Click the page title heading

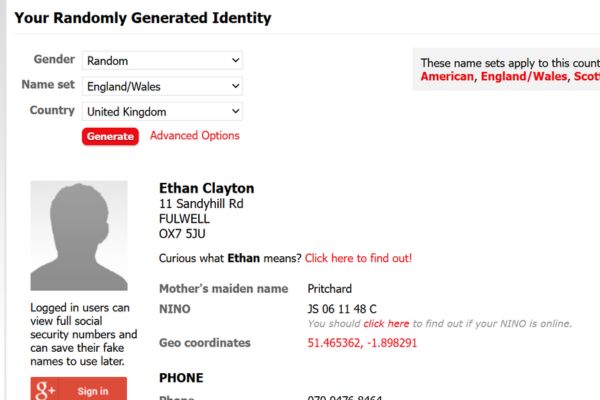(x=143, y=18)
